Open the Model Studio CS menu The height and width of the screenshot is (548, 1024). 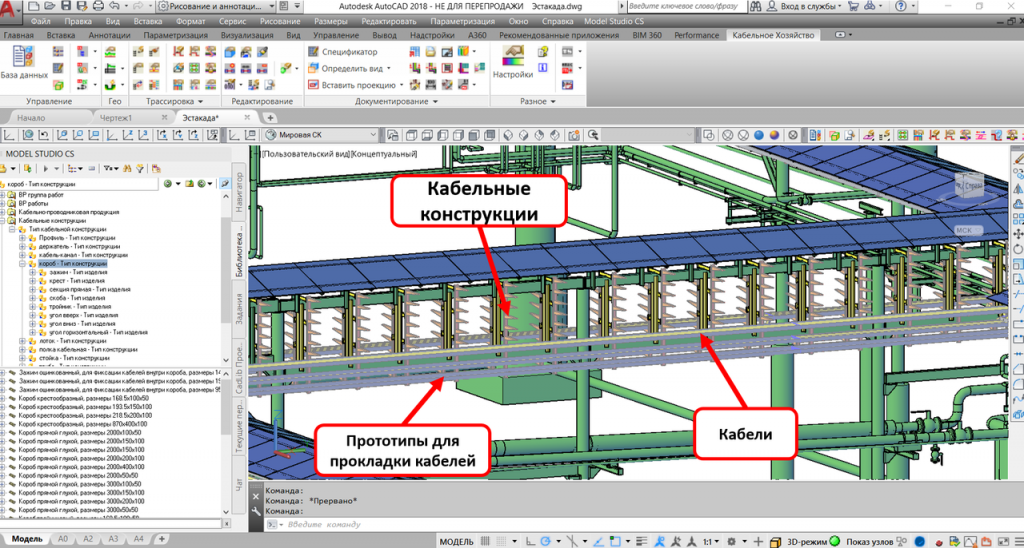614,22
